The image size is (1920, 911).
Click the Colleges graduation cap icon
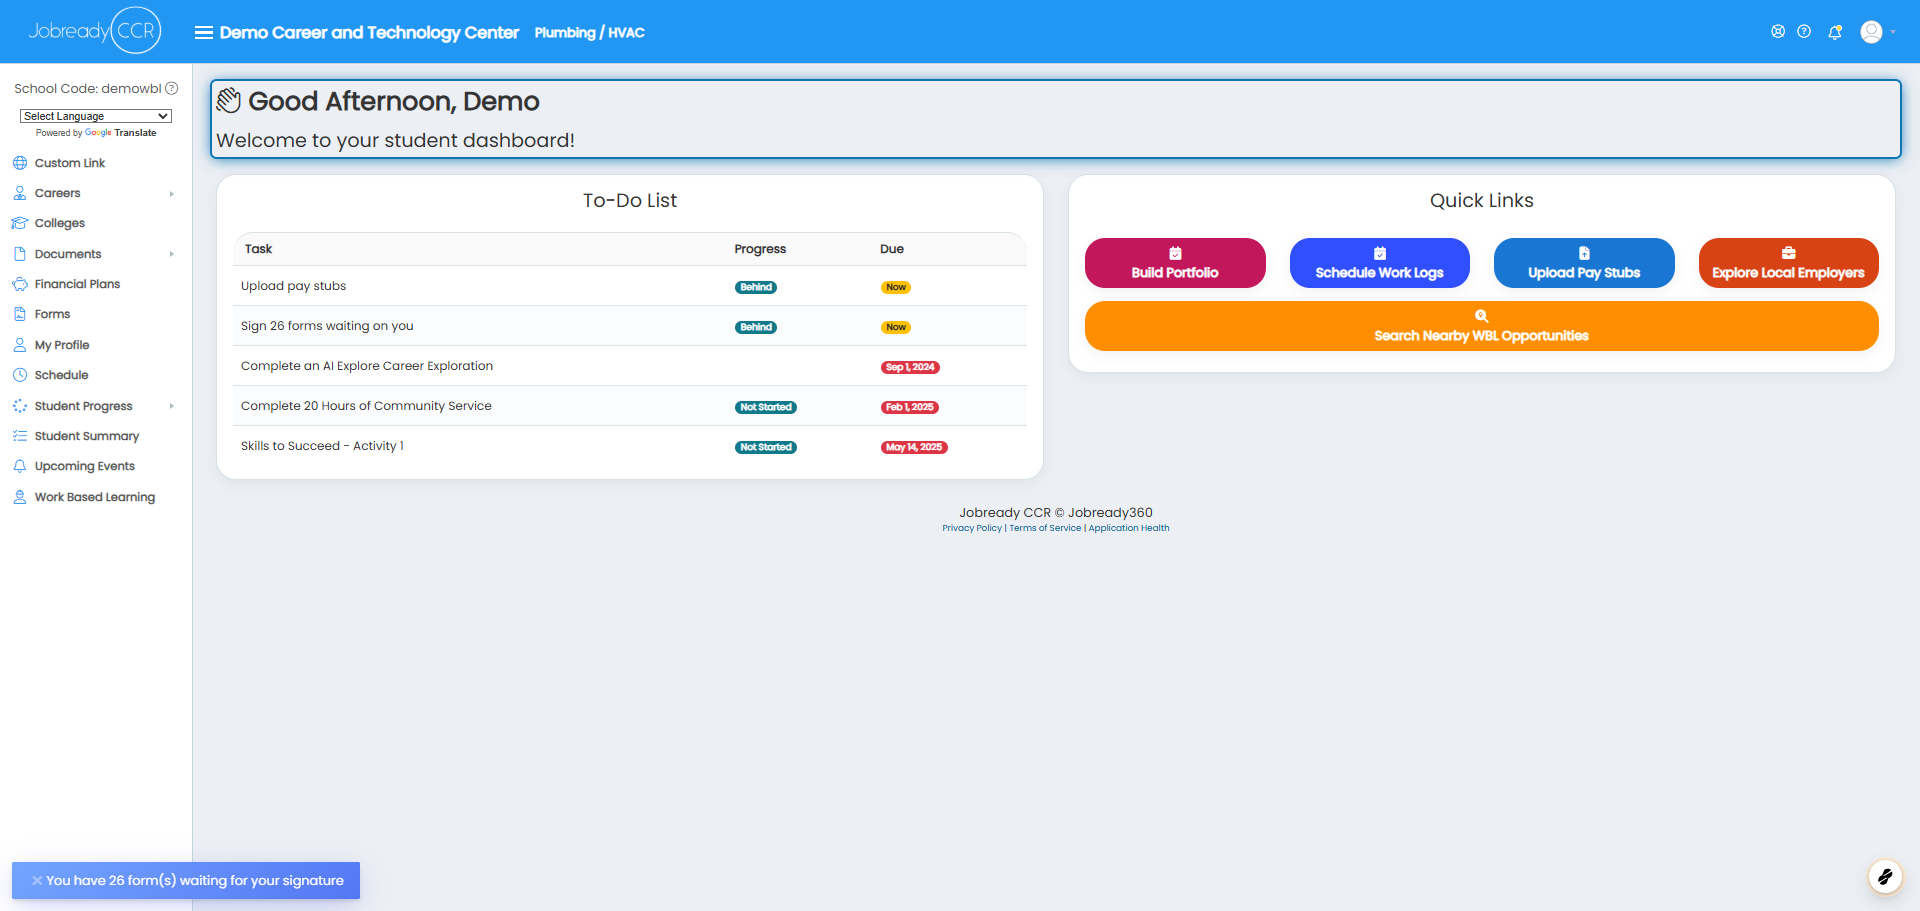pos(20,223)
